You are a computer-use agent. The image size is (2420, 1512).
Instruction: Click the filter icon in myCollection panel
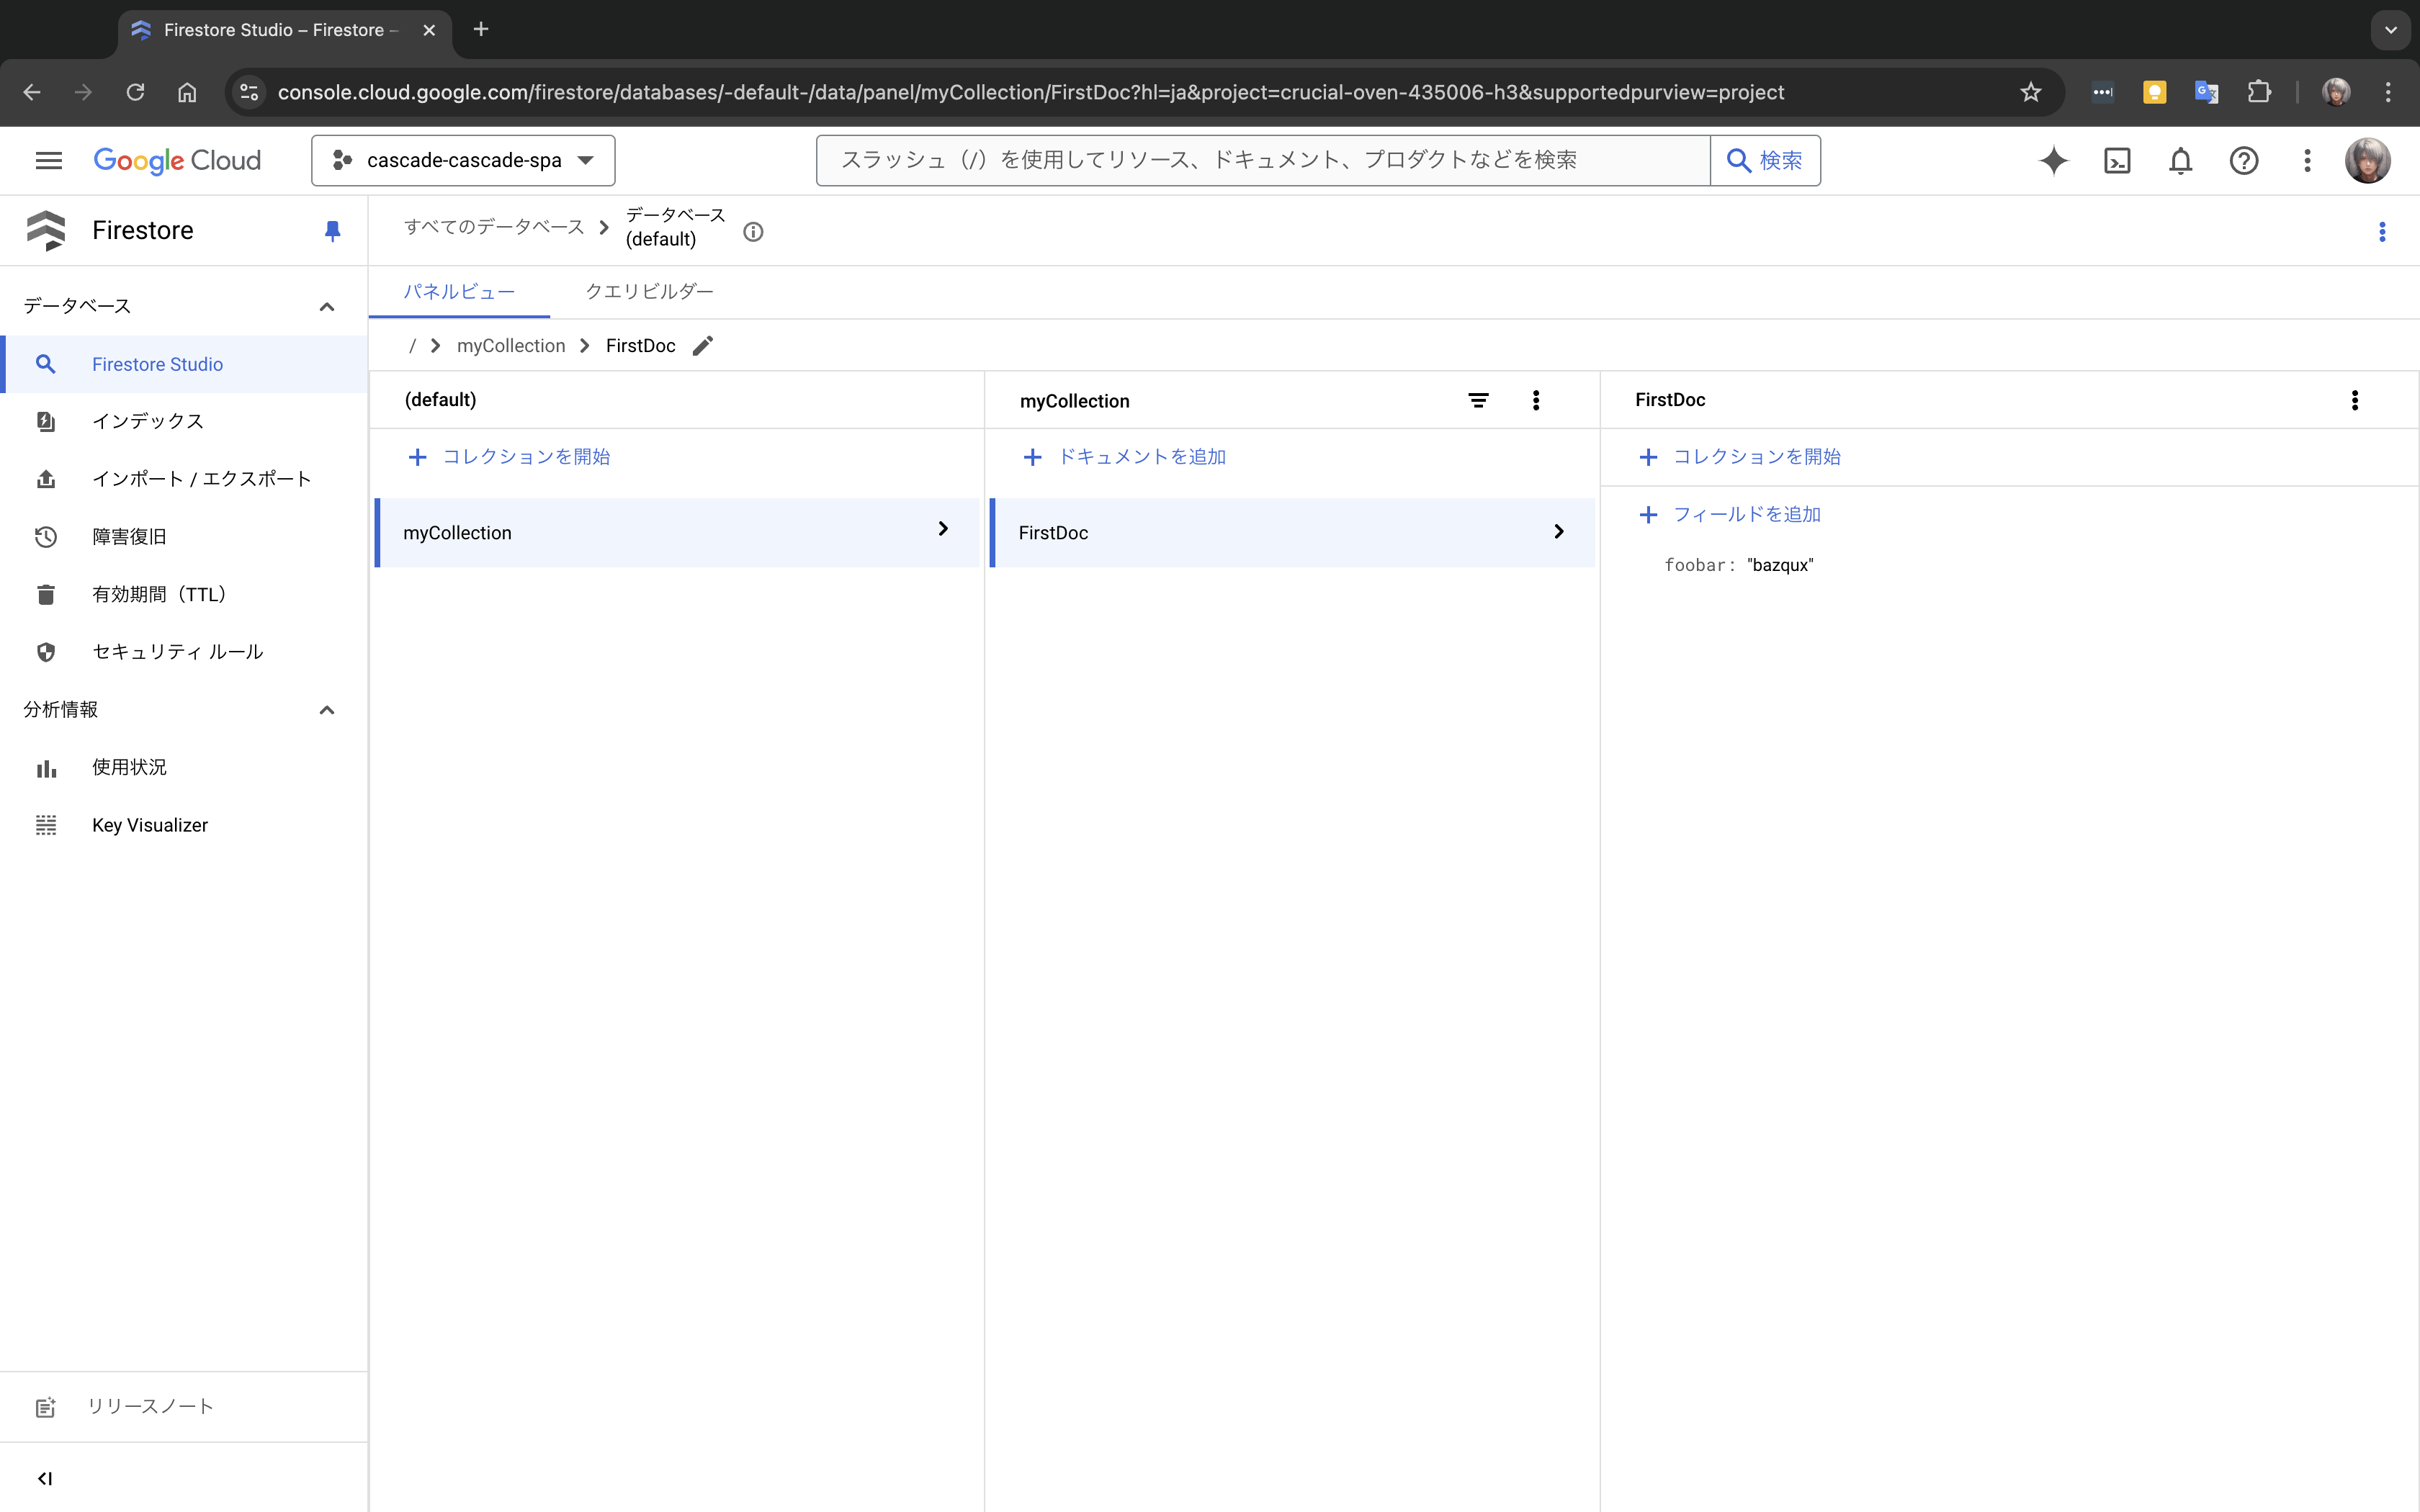[x=1478, y=401]
